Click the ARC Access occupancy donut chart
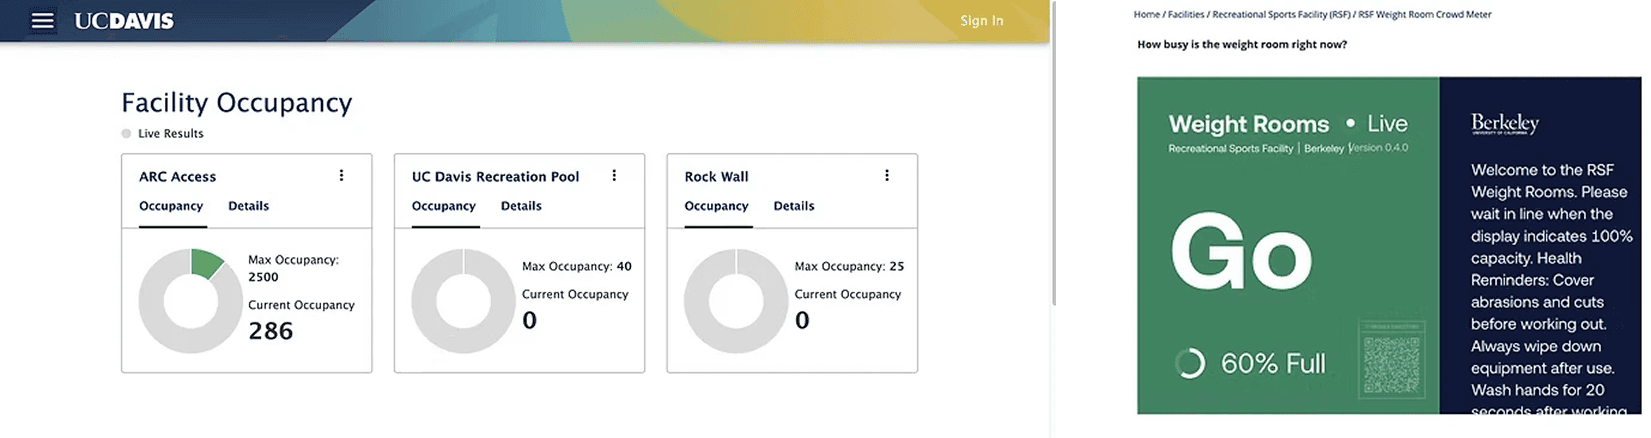Screen dimensions: 1651x438 (x=190, y=301)
